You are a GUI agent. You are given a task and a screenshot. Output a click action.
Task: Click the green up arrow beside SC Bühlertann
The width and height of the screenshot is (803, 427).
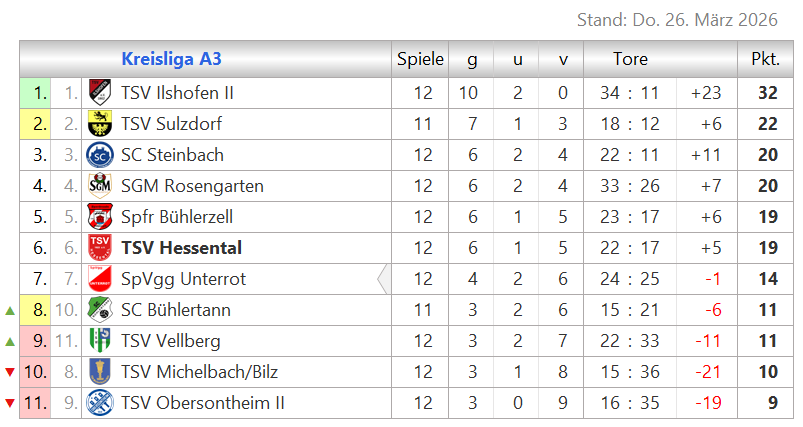click(10, 310)
